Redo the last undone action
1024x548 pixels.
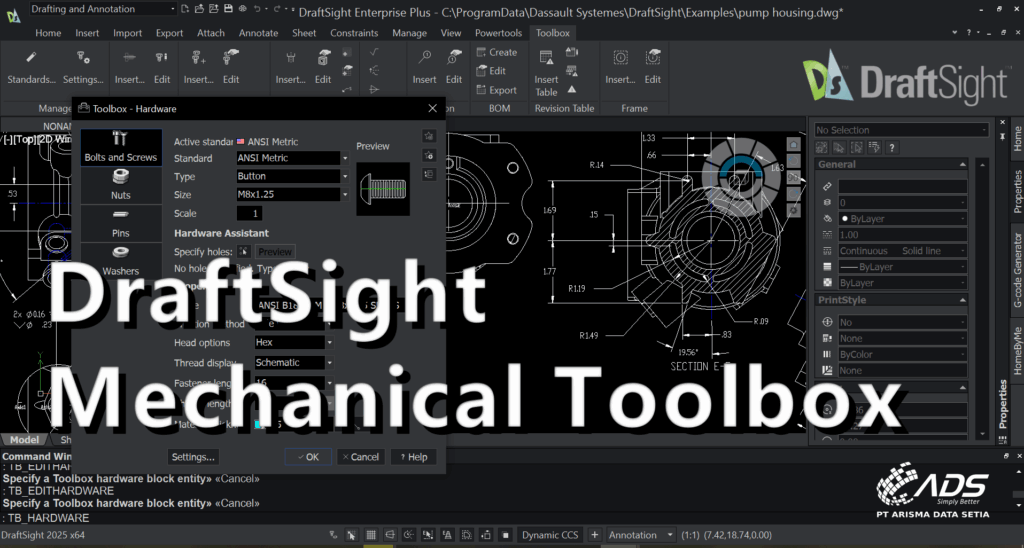[x=277, y=9]
